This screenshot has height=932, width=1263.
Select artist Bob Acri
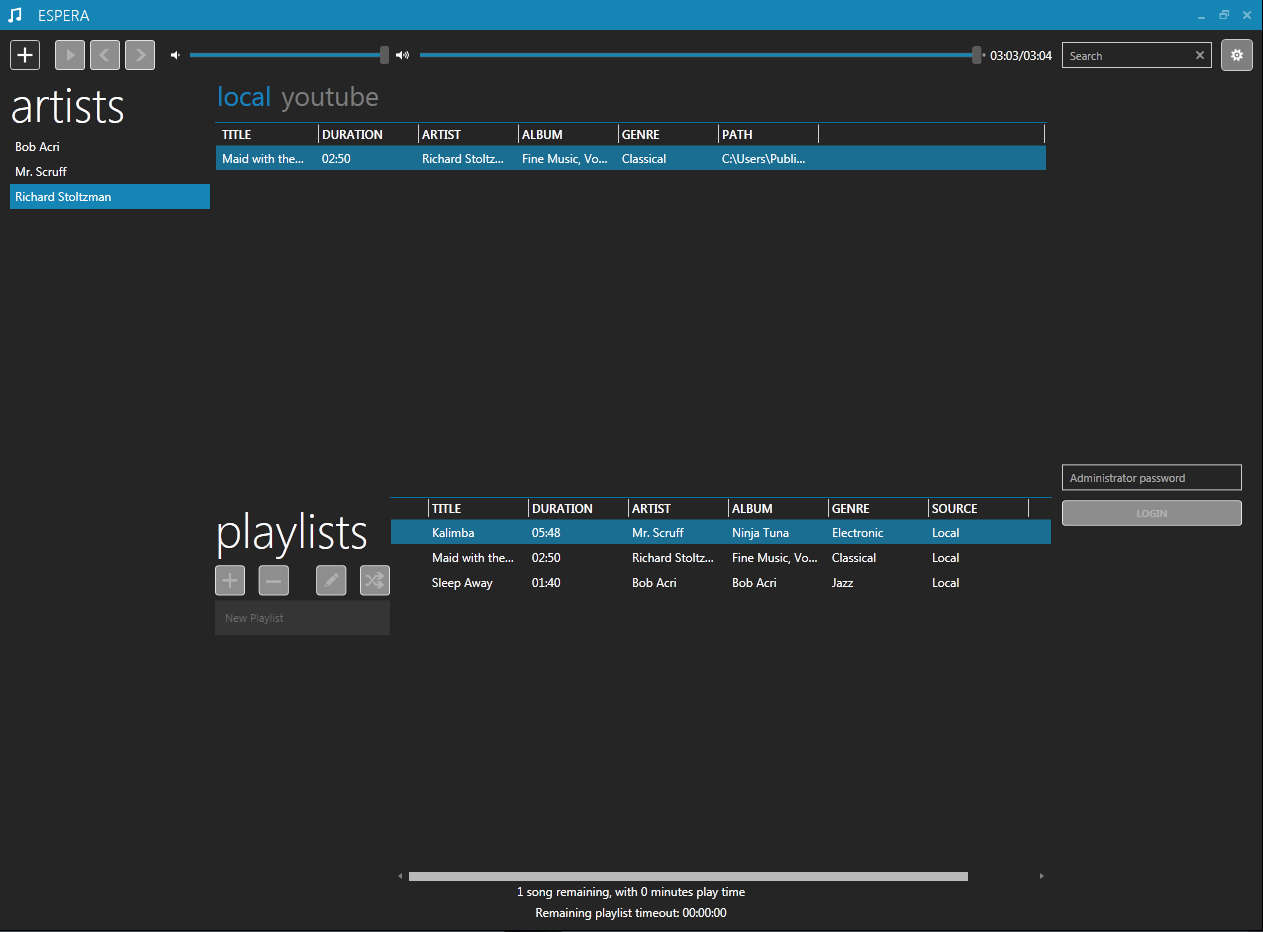tap(38, 147)
